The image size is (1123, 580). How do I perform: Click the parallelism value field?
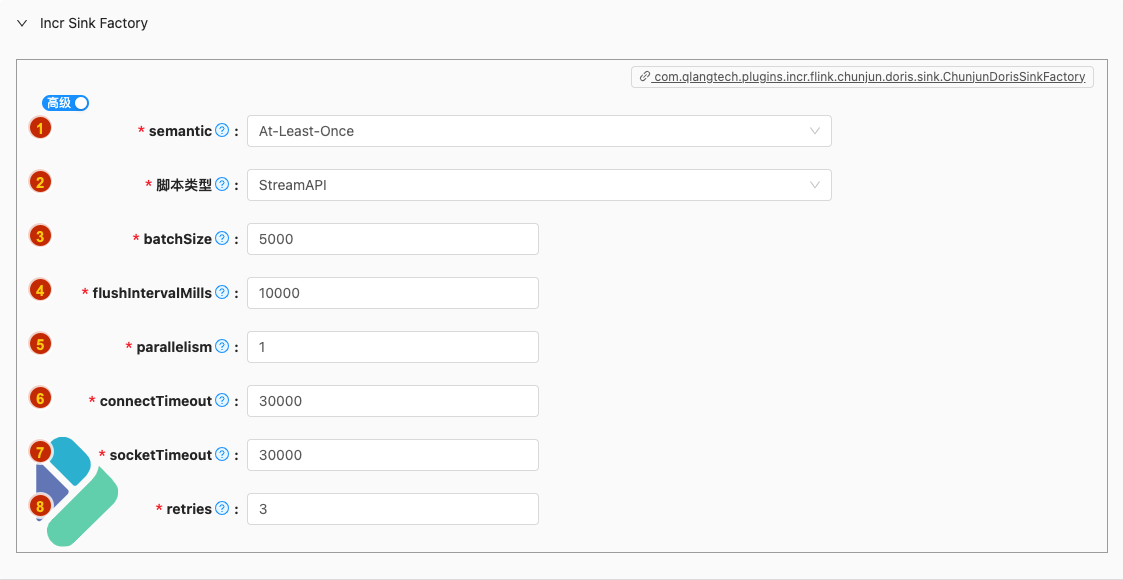click(x=392, y=347)
